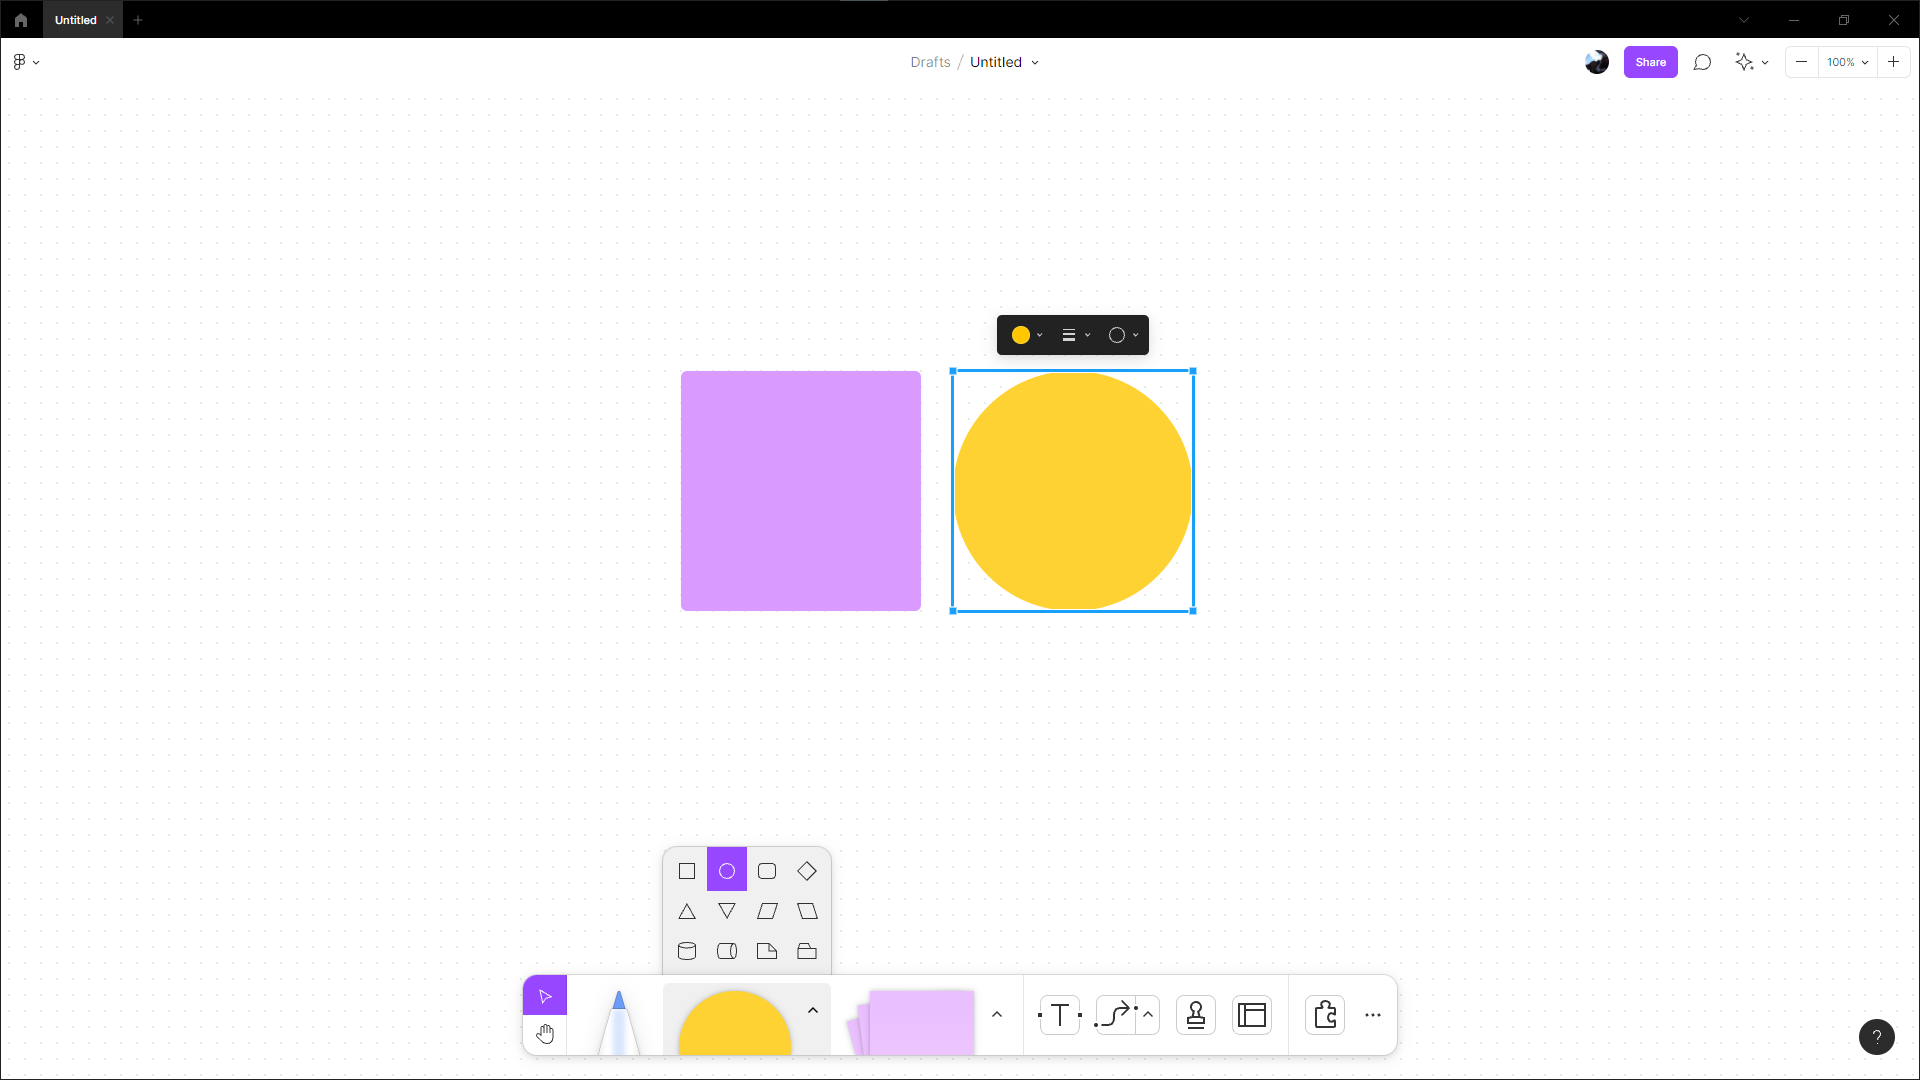Toggle AI assistant features menu
The height and width of the screenshot is (1080, 1920).
click(x=1750, y=62)
